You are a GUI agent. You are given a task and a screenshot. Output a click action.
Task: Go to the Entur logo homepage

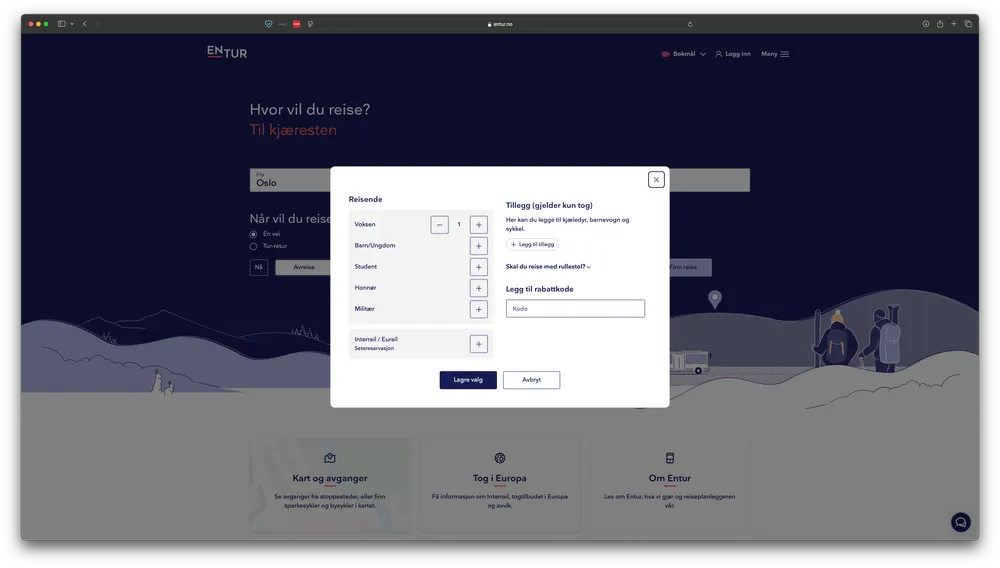(227, 52)
